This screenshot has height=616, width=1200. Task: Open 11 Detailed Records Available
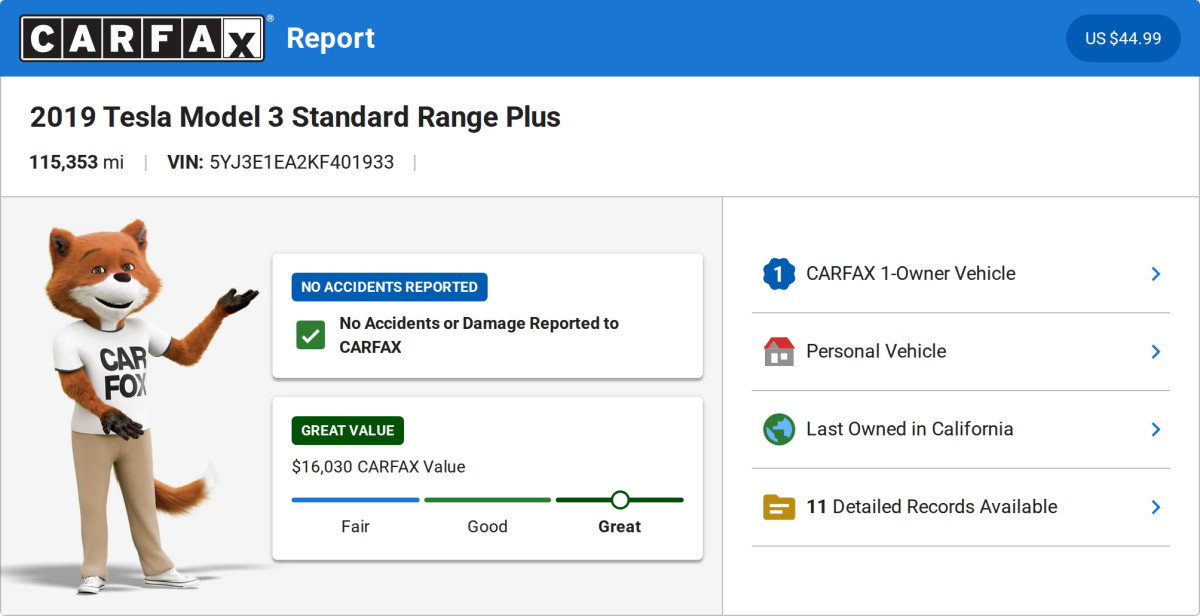pyautogui.click(x=961, y=507)
